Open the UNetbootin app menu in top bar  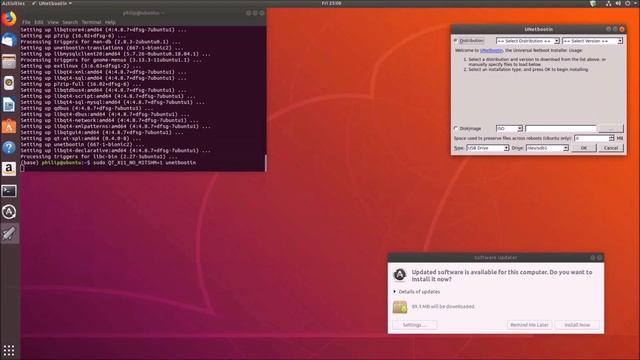click(52, 3)
